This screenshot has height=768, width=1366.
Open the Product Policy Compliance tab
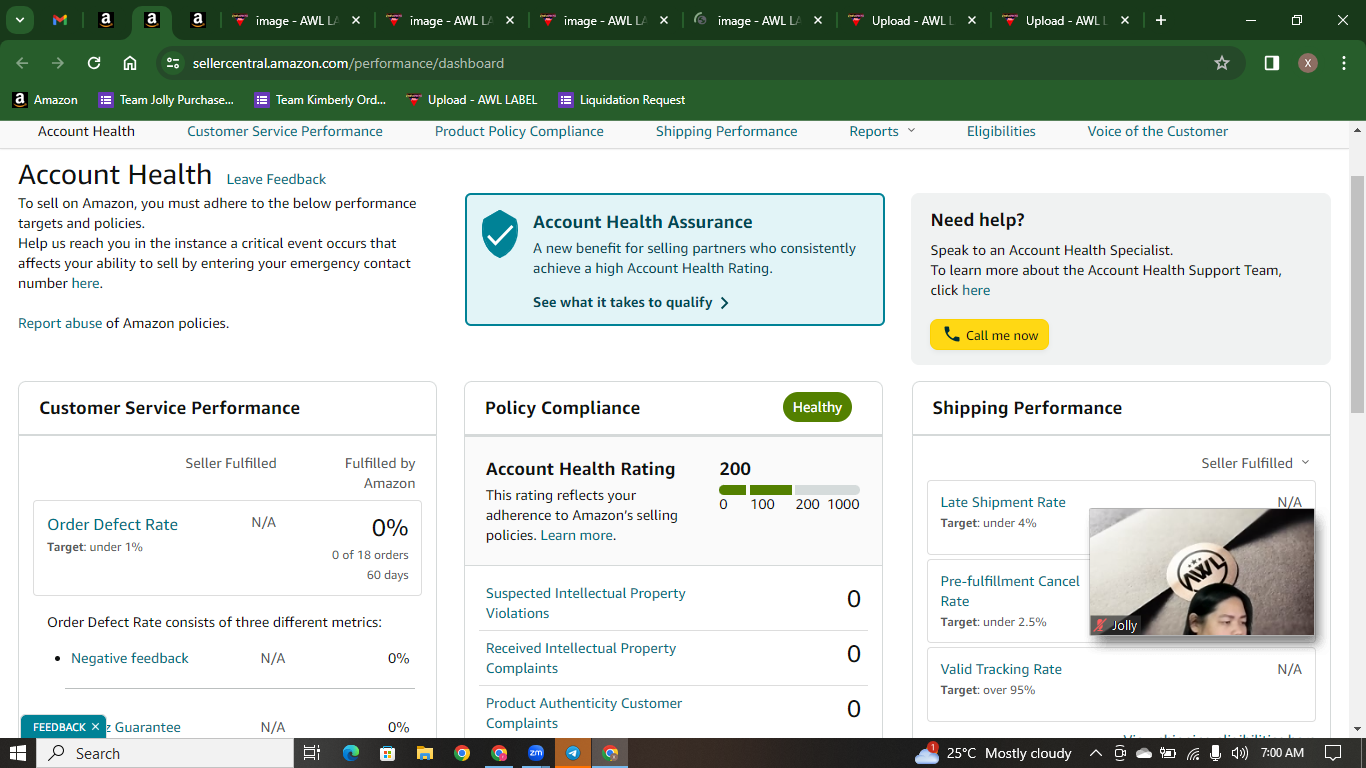coord(519,131)
